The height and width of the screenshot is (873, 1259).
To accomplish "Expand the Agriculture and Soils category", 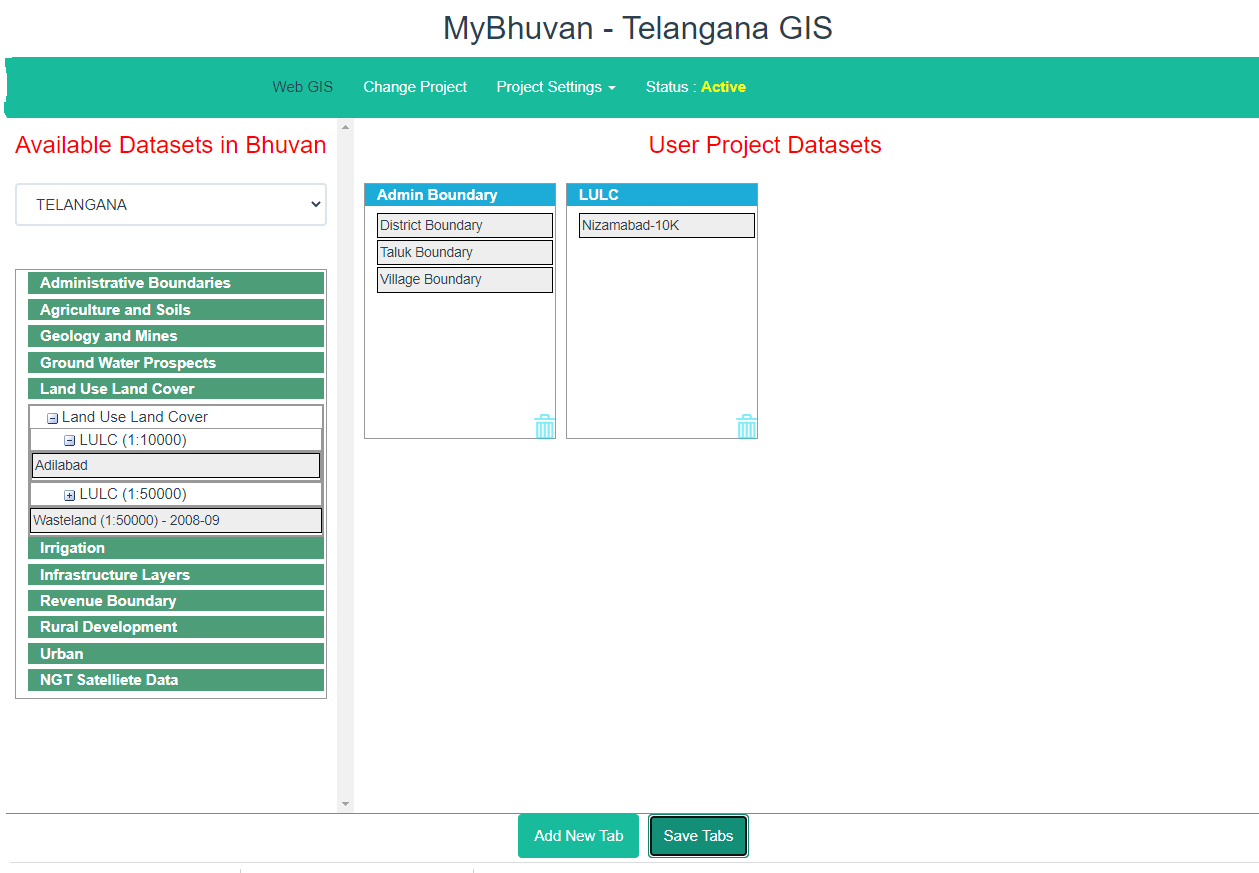I will click(x=176, y=310).
